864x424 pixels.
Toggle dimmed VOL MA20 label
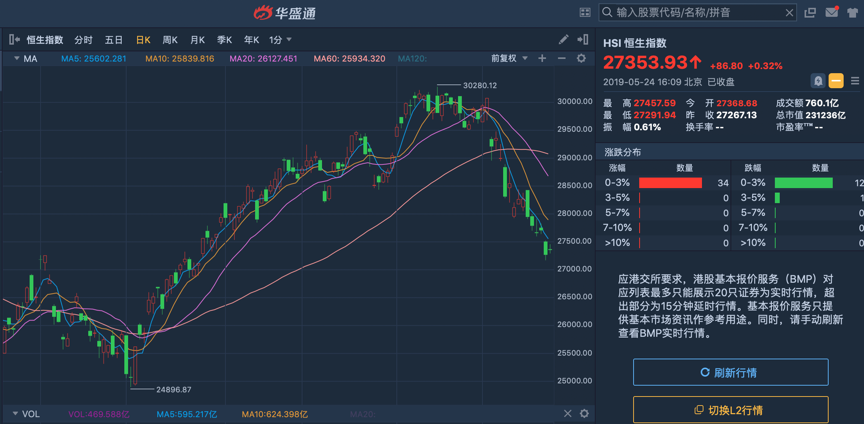tap(365, 414)
